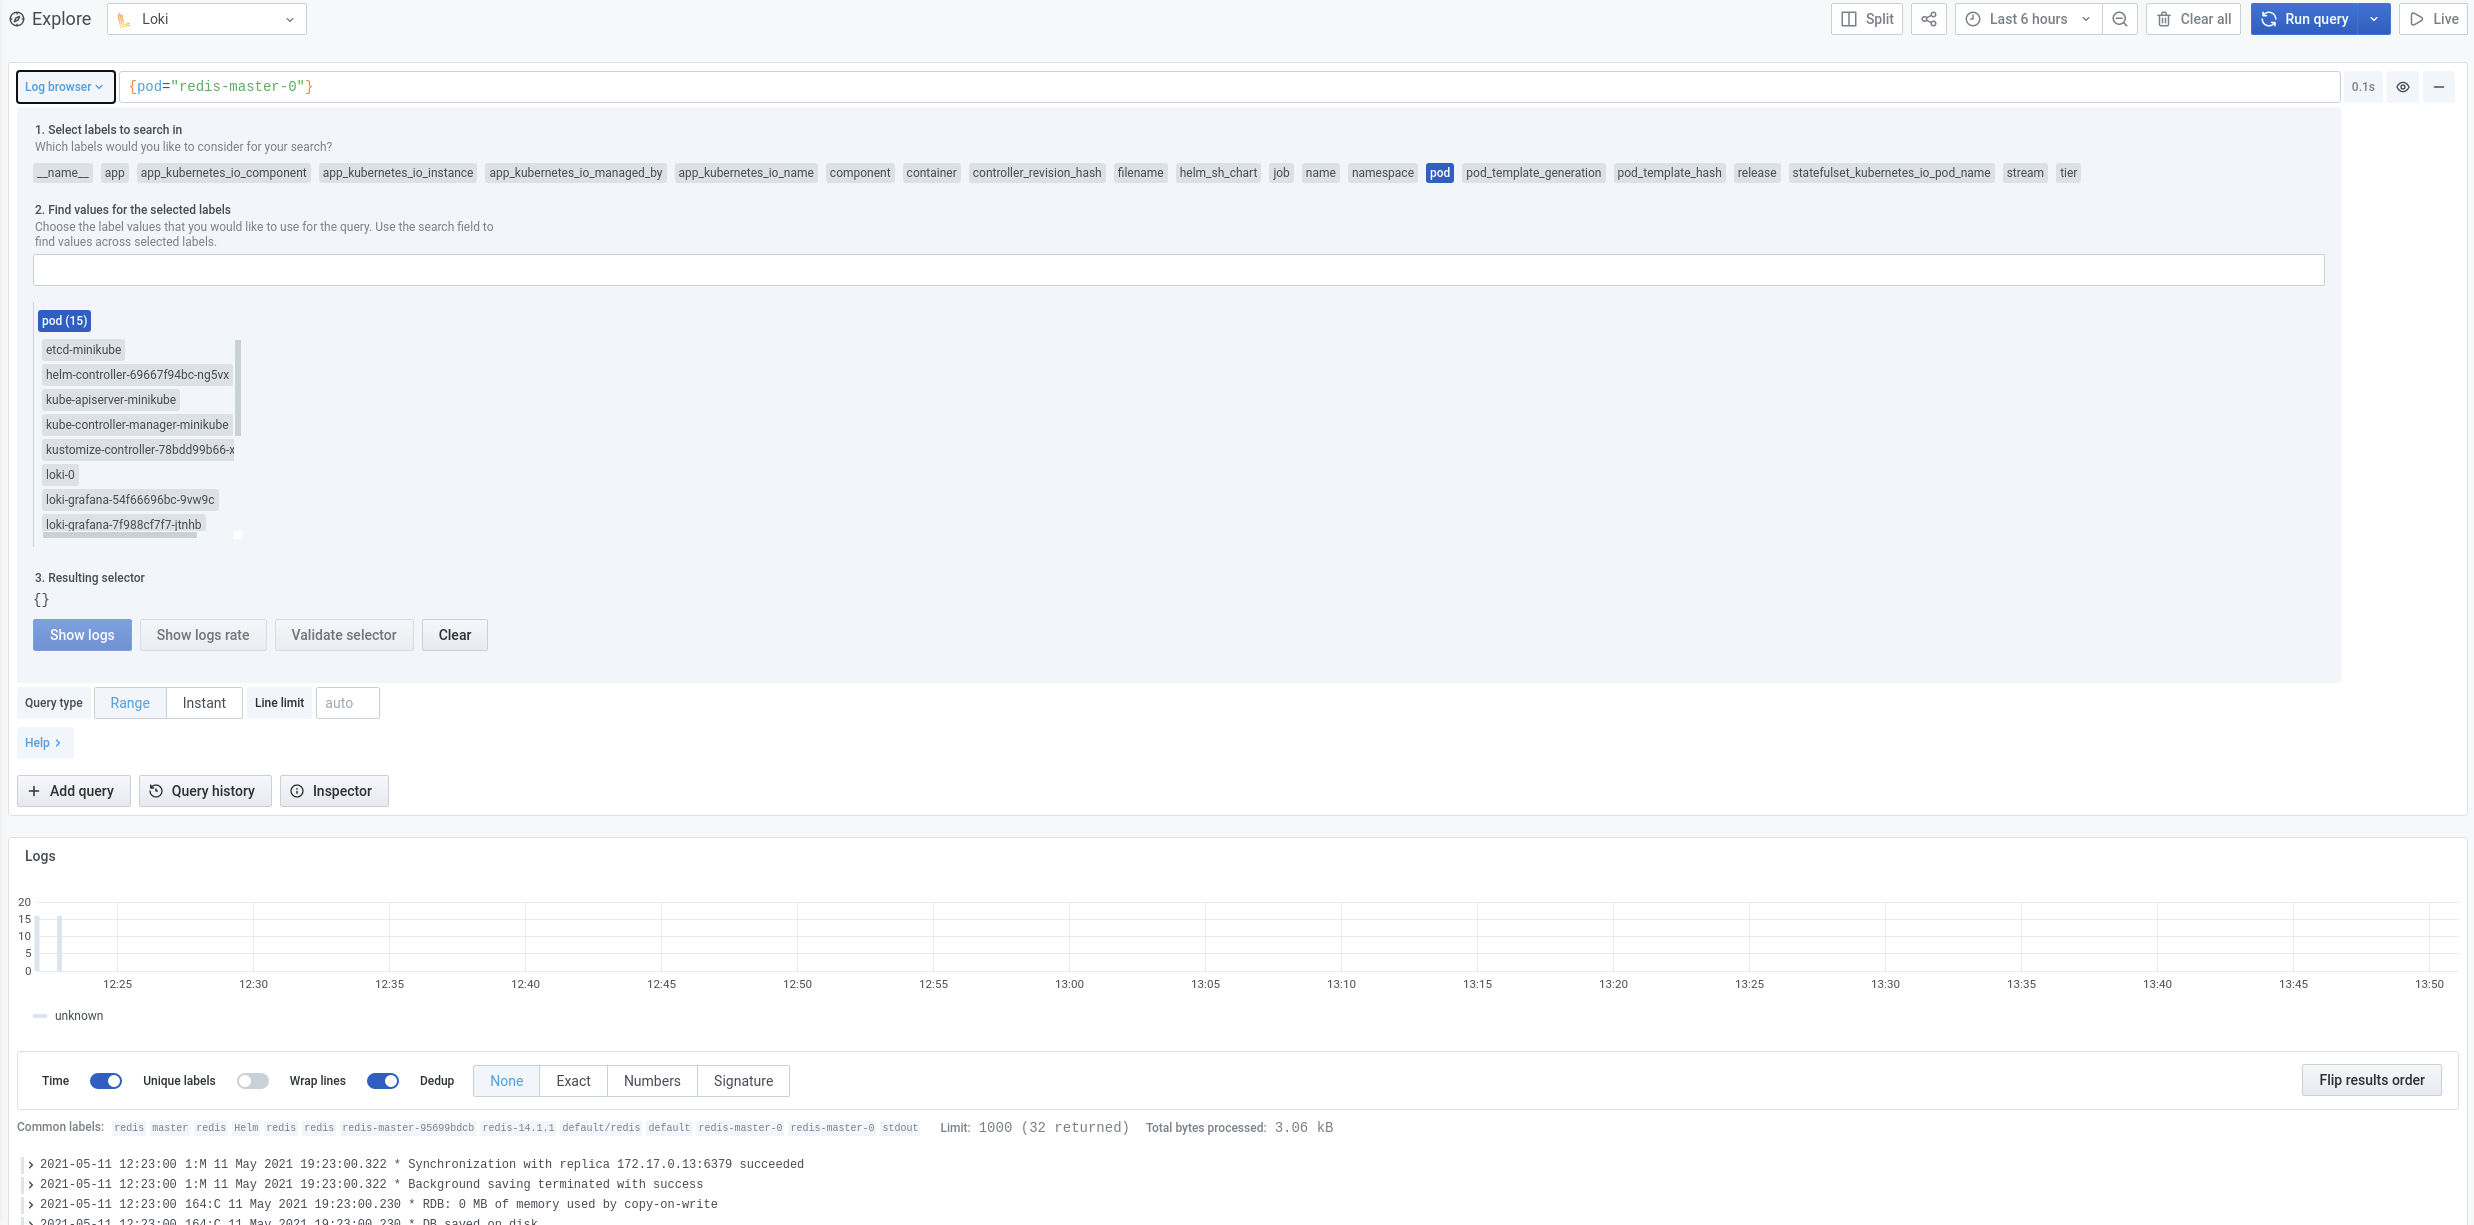Open Query history

(205, 790)
